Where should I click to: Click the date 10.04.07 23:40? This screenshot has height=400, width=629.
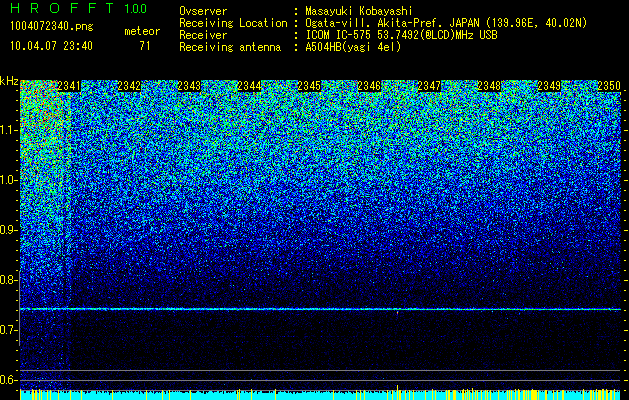51,46
